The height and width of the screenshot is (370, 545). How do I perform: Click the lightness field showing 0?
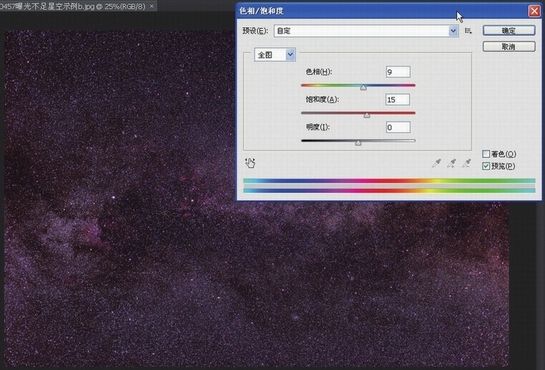pos(398,127)
